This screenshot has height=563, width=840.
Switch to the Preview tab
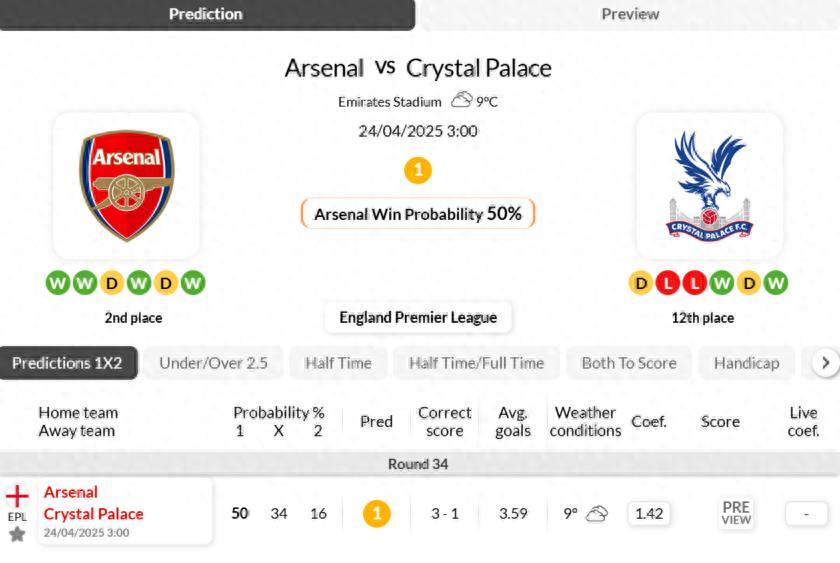coord(629,14)
